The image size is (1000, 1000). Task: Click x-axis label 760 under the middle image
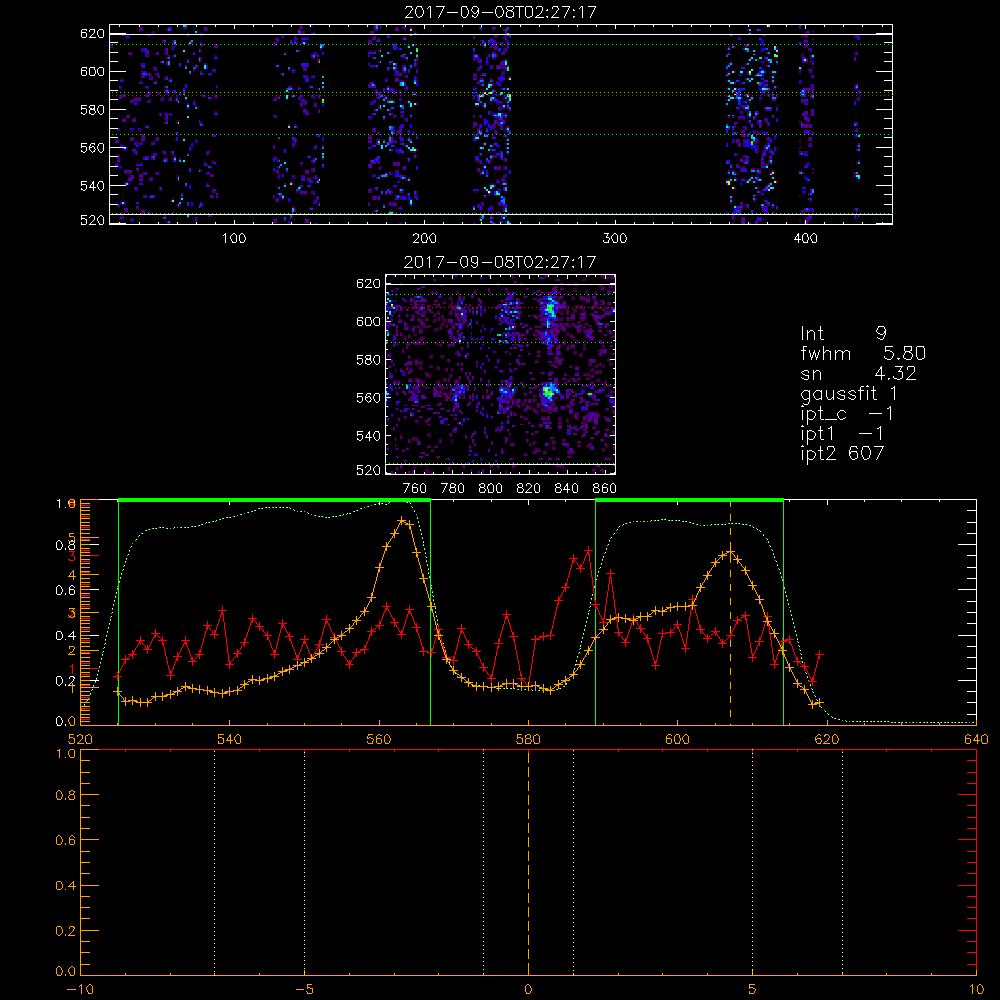click(x=415, y=489)
